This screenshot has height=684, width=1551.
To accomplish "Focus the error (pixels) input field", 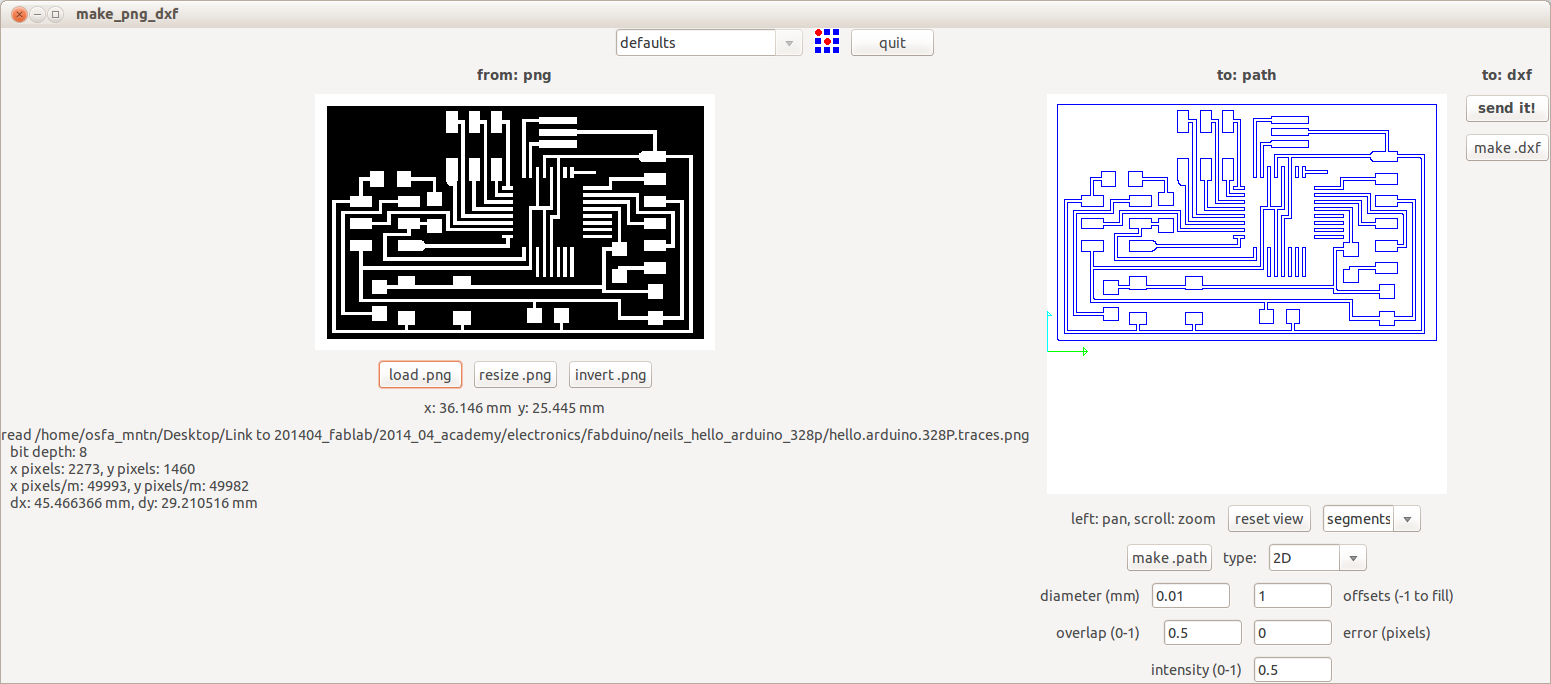I will [1293, 633].
